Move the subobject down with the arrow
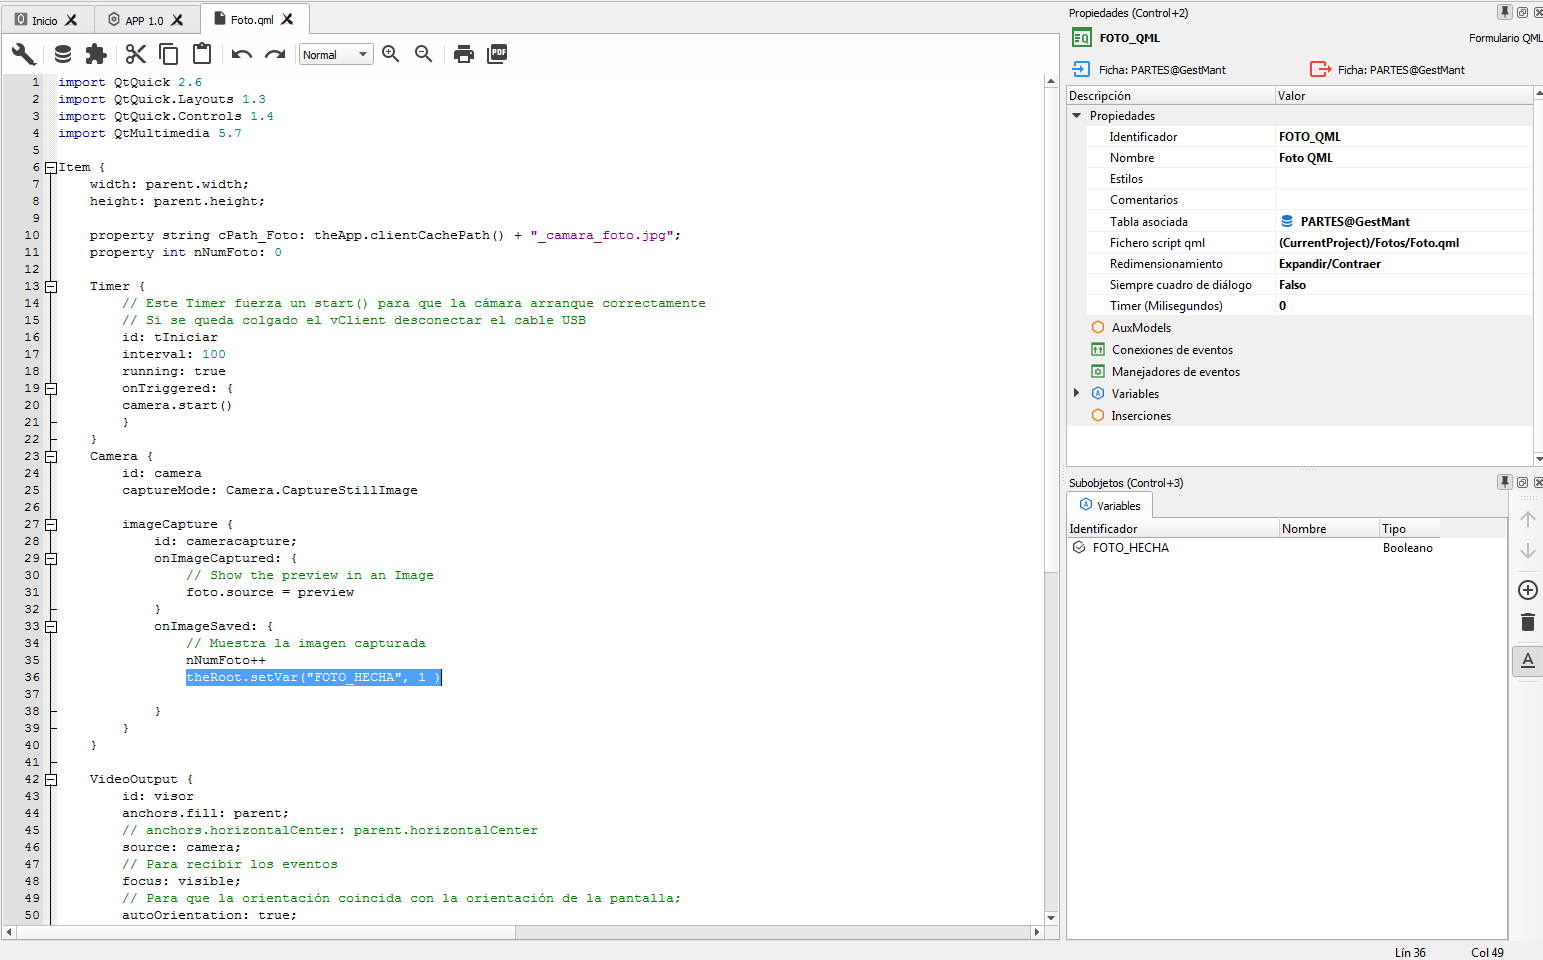 (x=1528, y=551)
